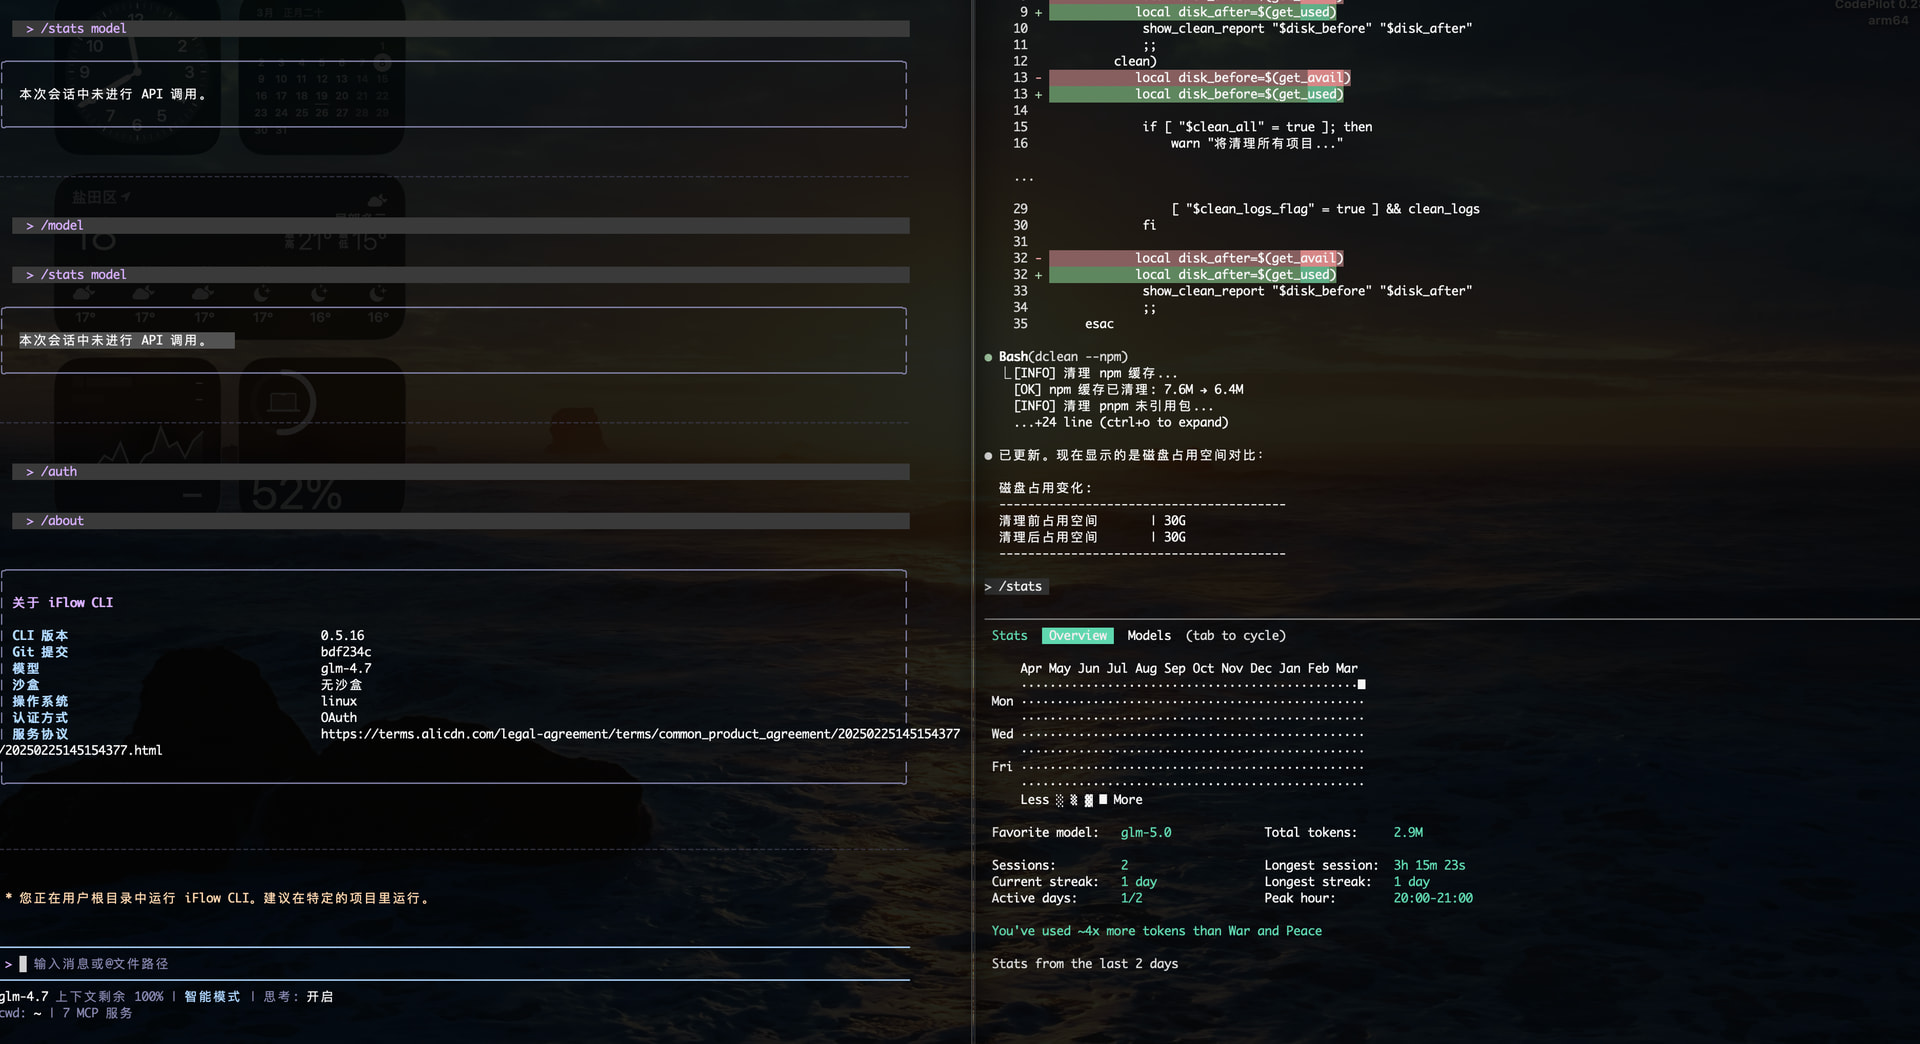This screenshot has height=1044, width=1920.
Task: Click the glm-4.7 model indicator in status bar
Action: coord(24,997)
